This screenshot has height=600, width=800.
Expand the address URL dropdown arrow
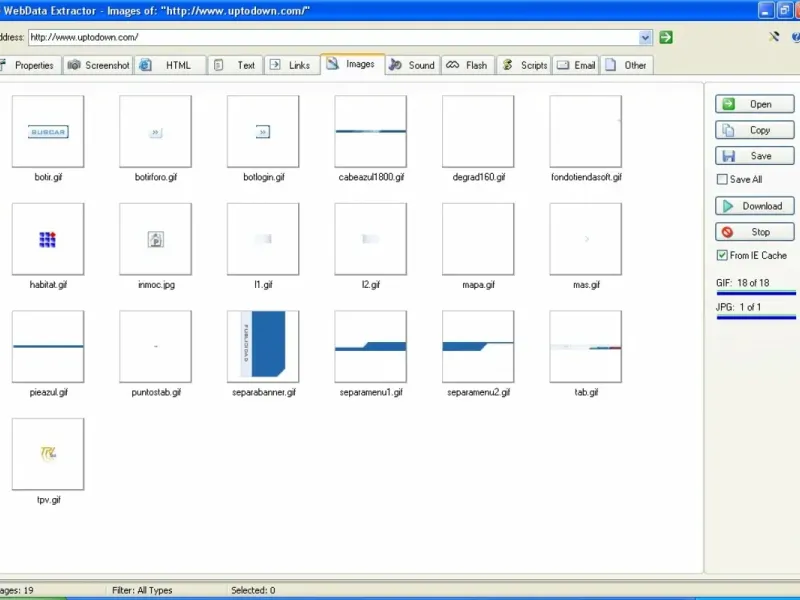(x=645, y=37)
